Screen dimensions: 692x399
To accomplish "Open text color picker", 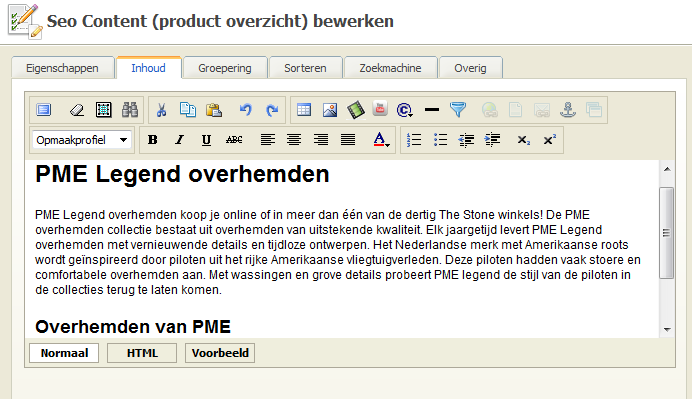I will click(x=381, y=140).
